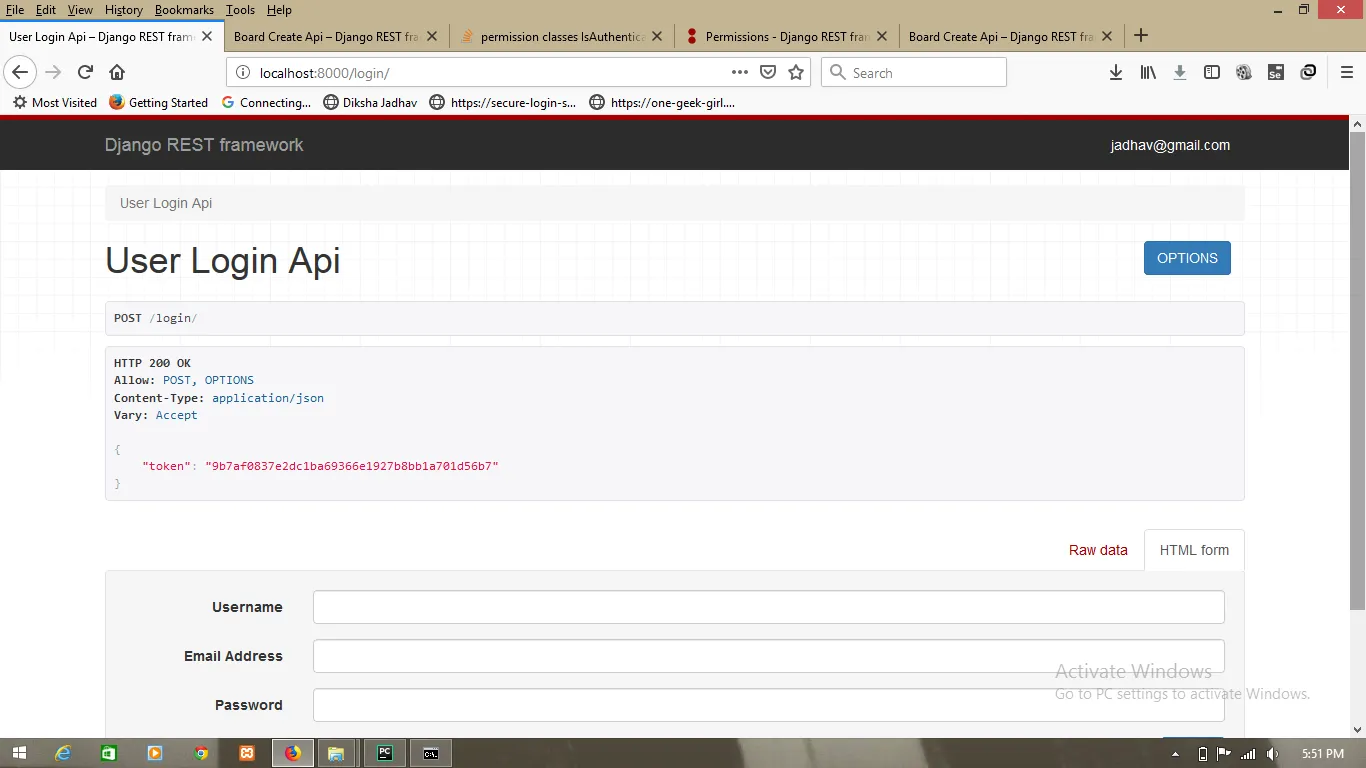Open the Help menu

[279, 9]
